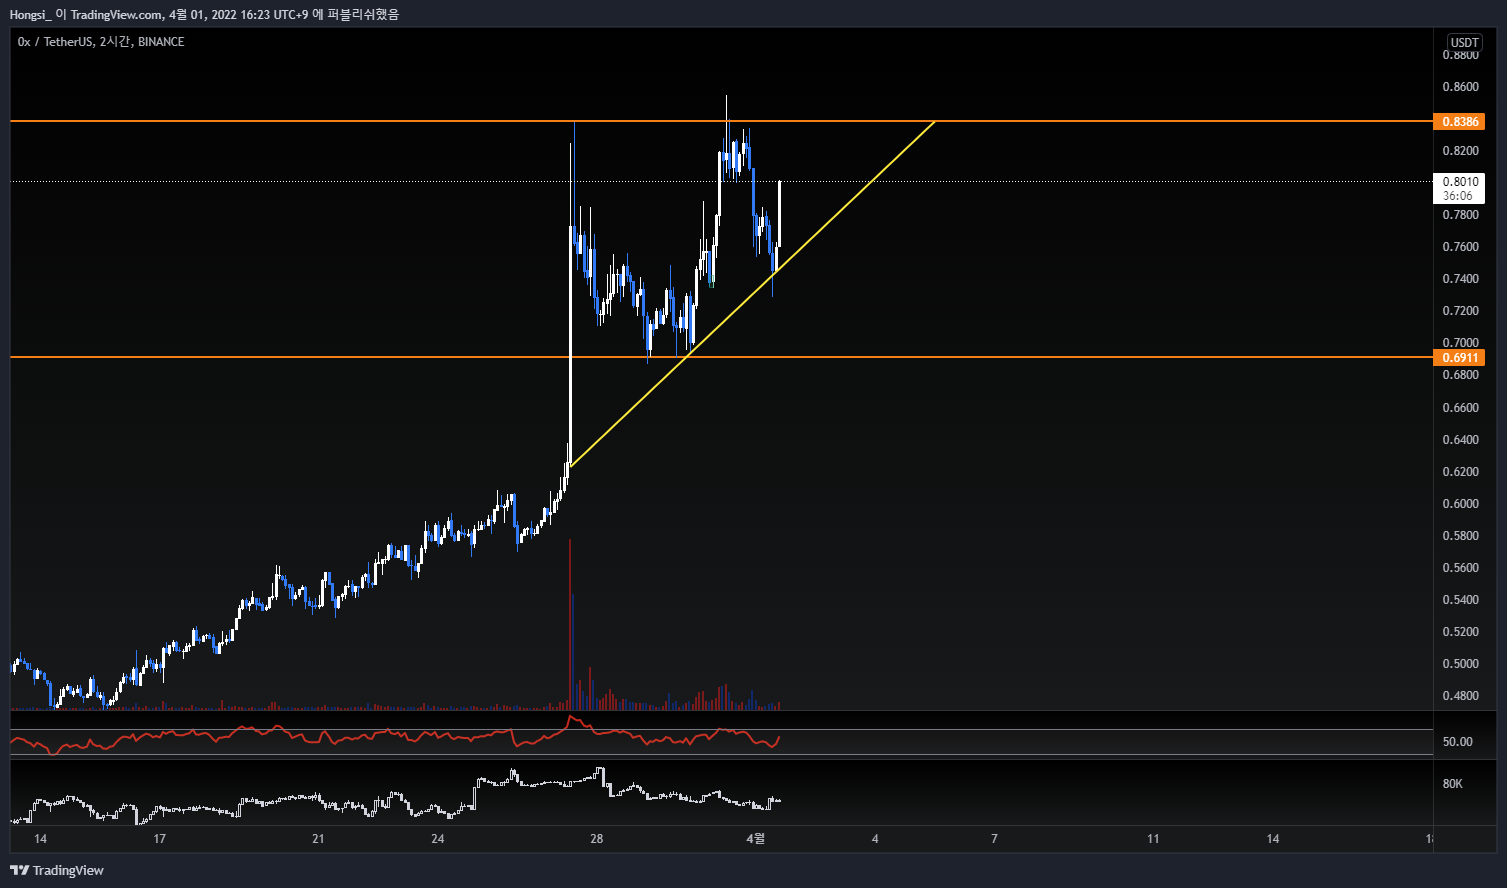This screenshot has width=1507, height=888.
Task: Click the Hongsi_ publisher header text
Action: point(30,14)
